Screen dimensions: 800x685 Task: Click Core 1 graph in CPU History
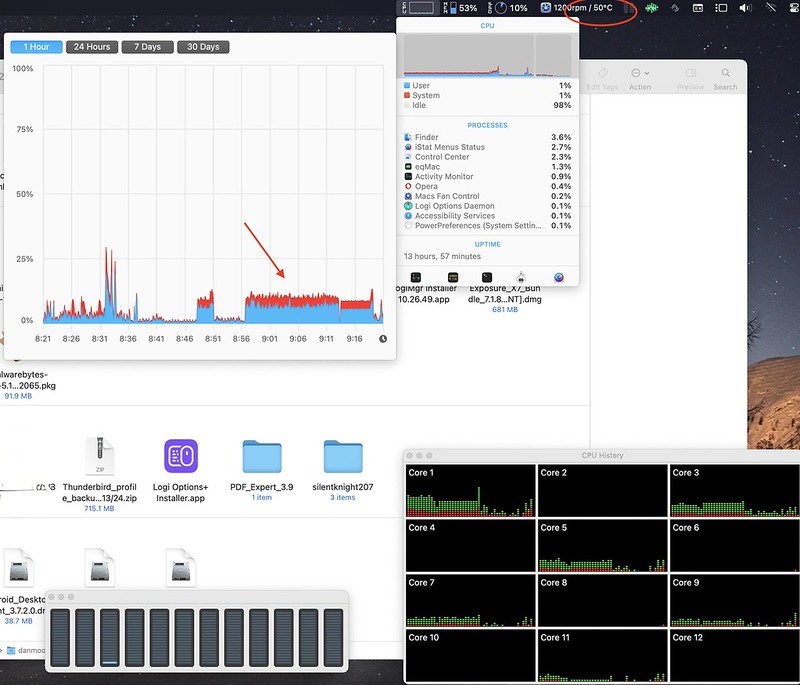click(x=470, y=490)
